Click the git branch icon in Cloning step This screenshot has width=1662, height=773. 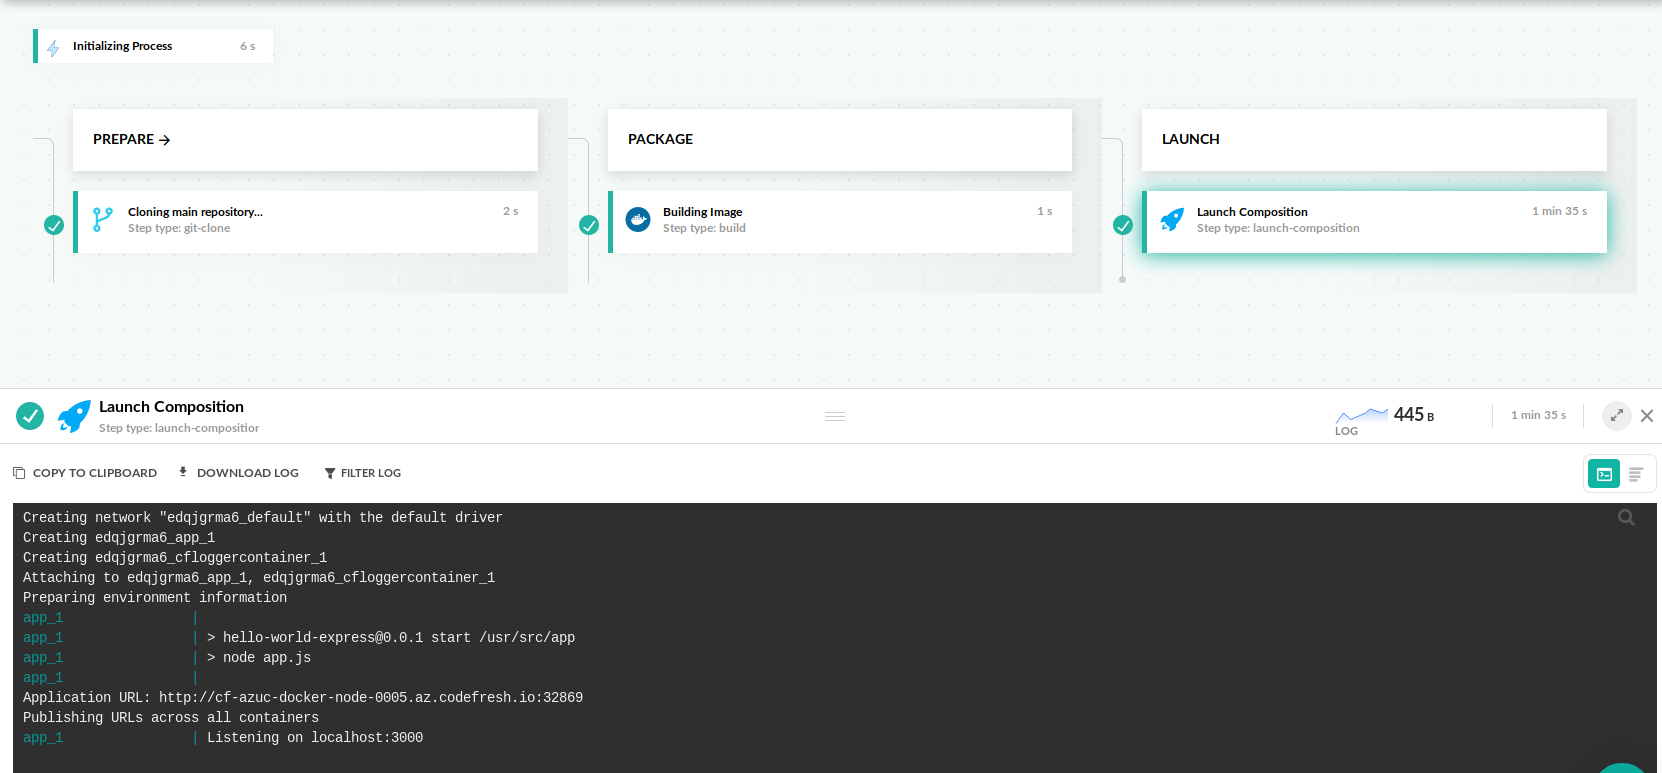point(102,219)
